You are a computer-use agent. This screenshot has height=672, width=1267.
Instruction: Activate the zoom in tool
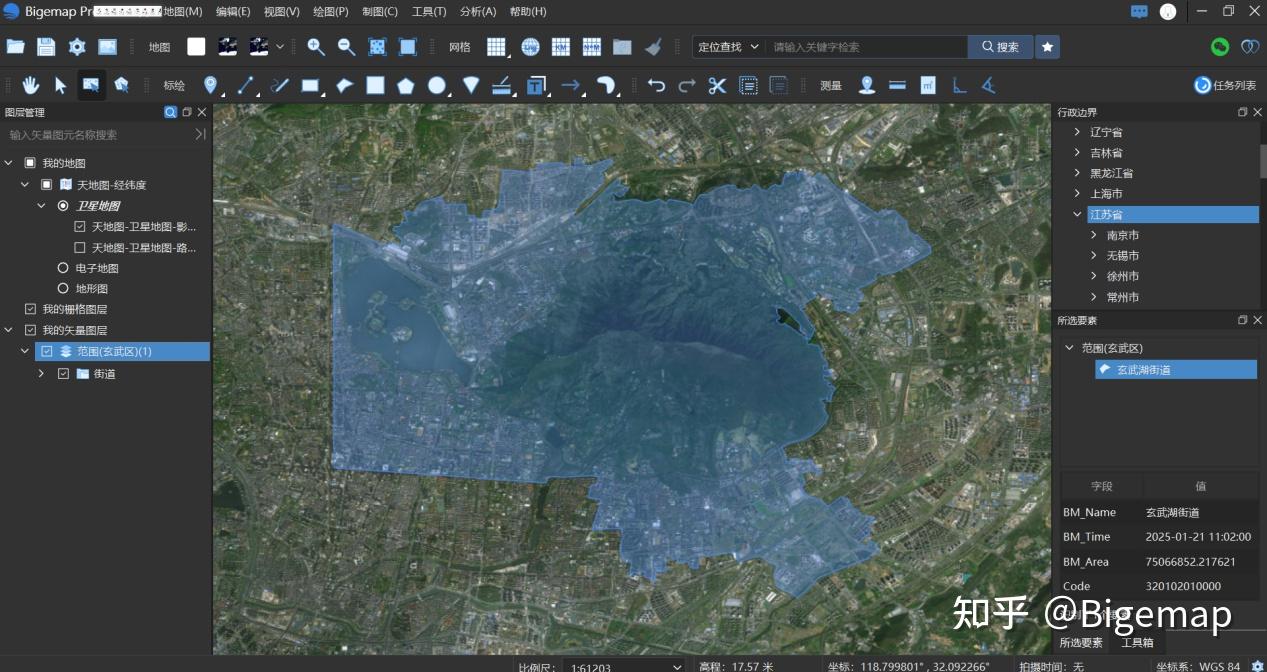pyautogui.click(x=315, y=47)
